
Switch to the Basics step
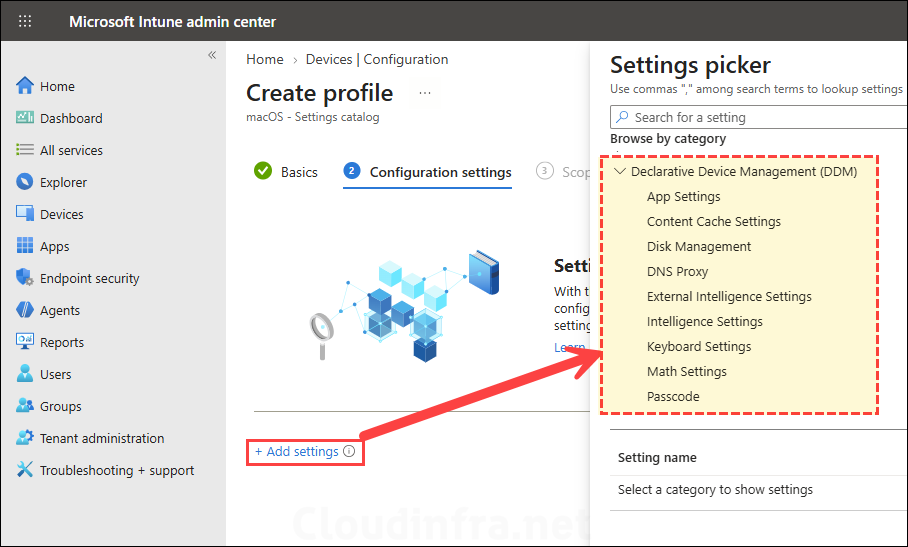[299, 172]
